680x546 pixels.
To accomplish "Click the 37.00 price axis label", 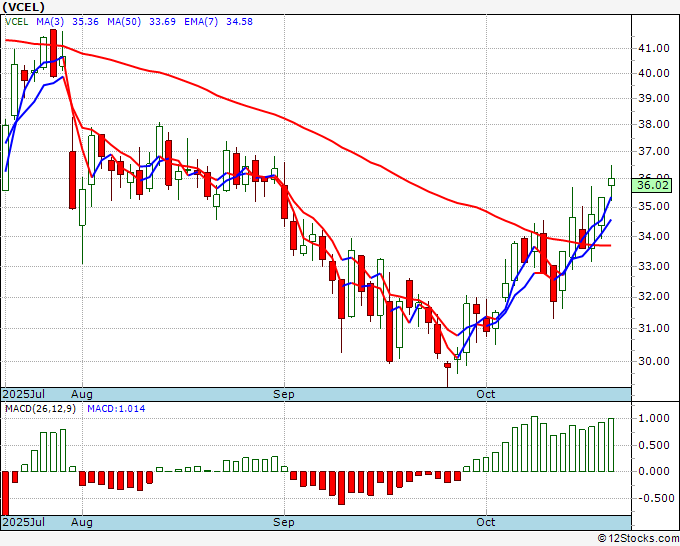I will pos(654,152).
